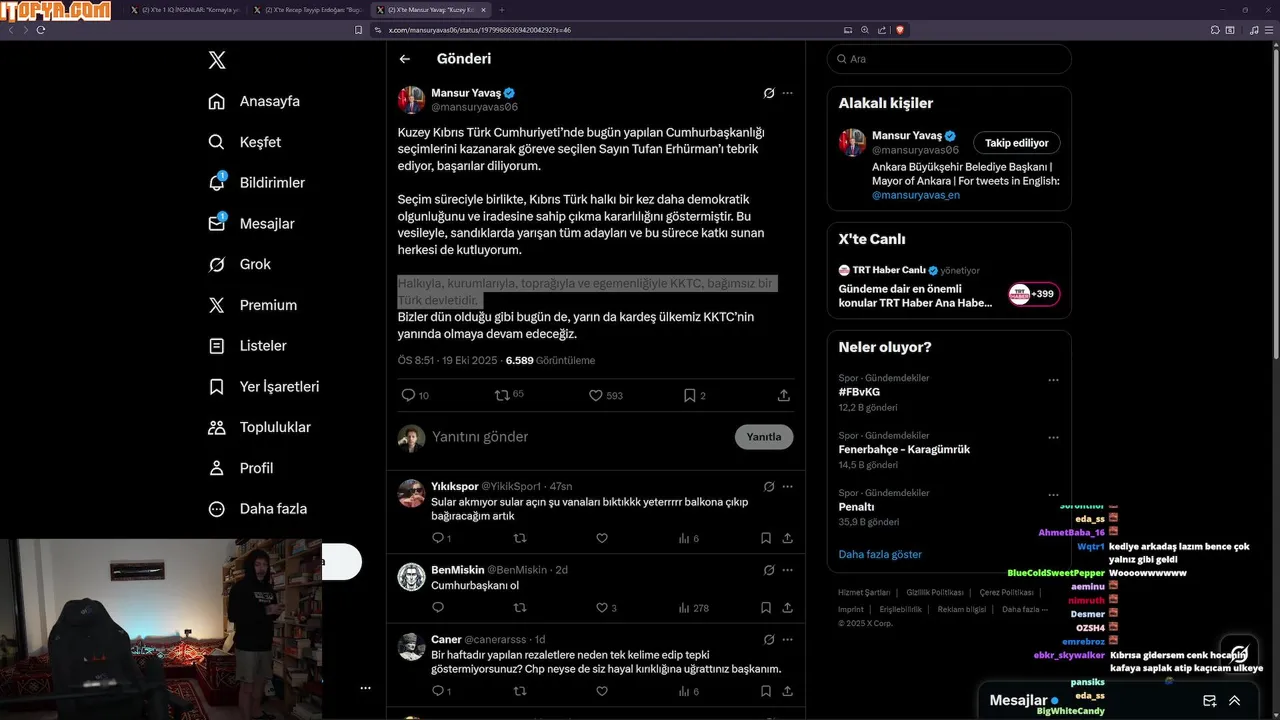The image size is (1280, 720).
Task: Open more options on Caner's reply
Action: (787, 639)
